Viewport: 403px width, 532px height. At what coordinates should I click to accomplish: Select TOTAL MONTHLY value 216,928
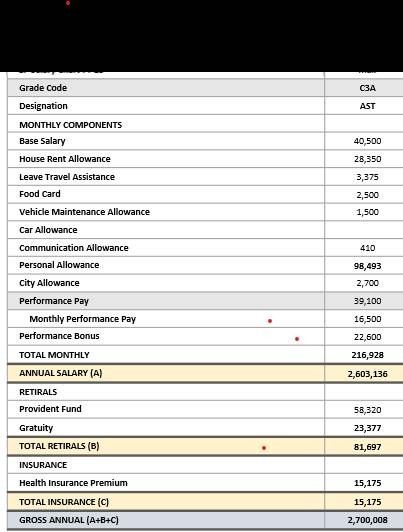367,355
